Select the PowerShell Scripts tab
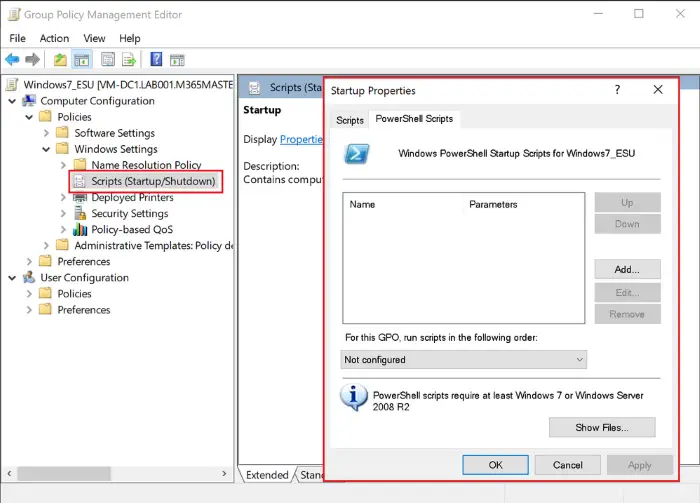 [x=414, y=119]
